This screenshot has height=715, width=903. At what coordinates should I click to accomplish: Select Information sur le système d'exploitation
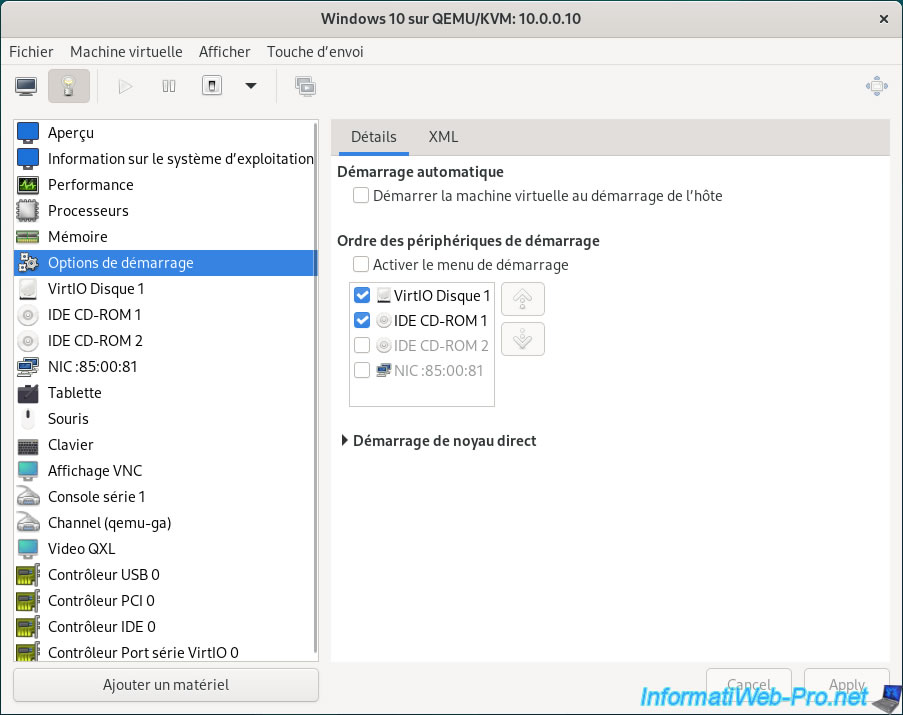coord(166,159)
